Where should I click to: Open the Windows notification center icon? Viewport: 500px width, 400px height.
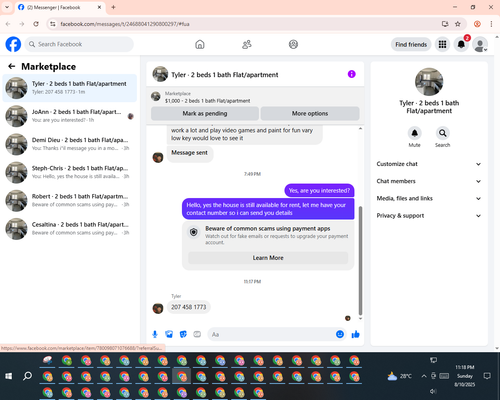tap(487, 376)
